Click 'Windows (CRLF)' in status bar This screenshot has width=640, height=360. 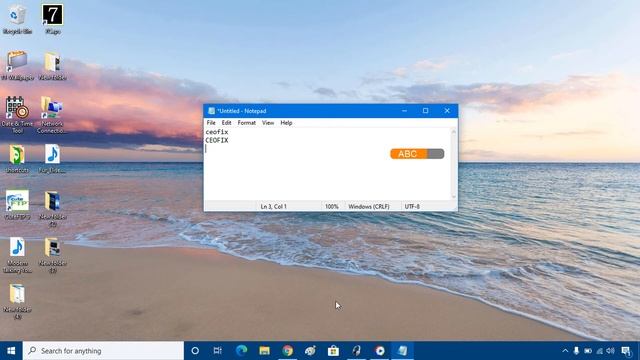click(369, 207)
